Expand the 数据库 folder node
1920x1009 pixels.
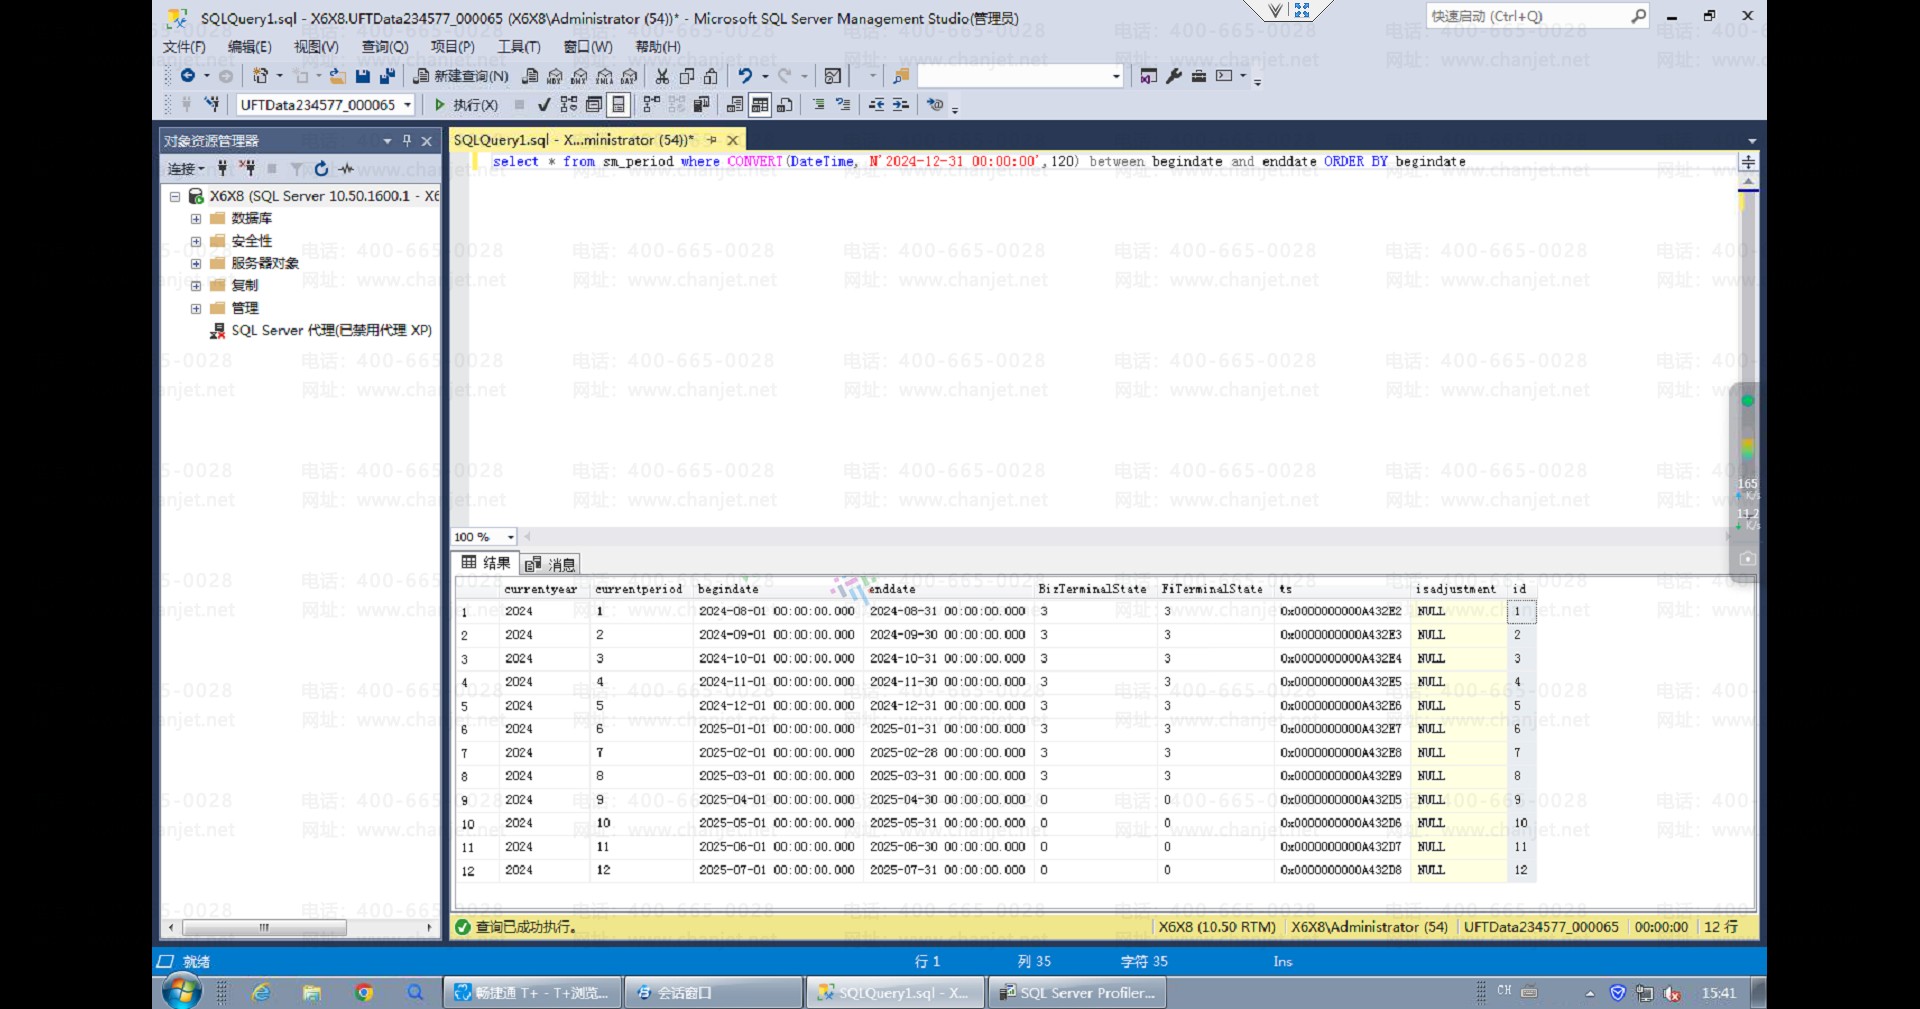196,218
